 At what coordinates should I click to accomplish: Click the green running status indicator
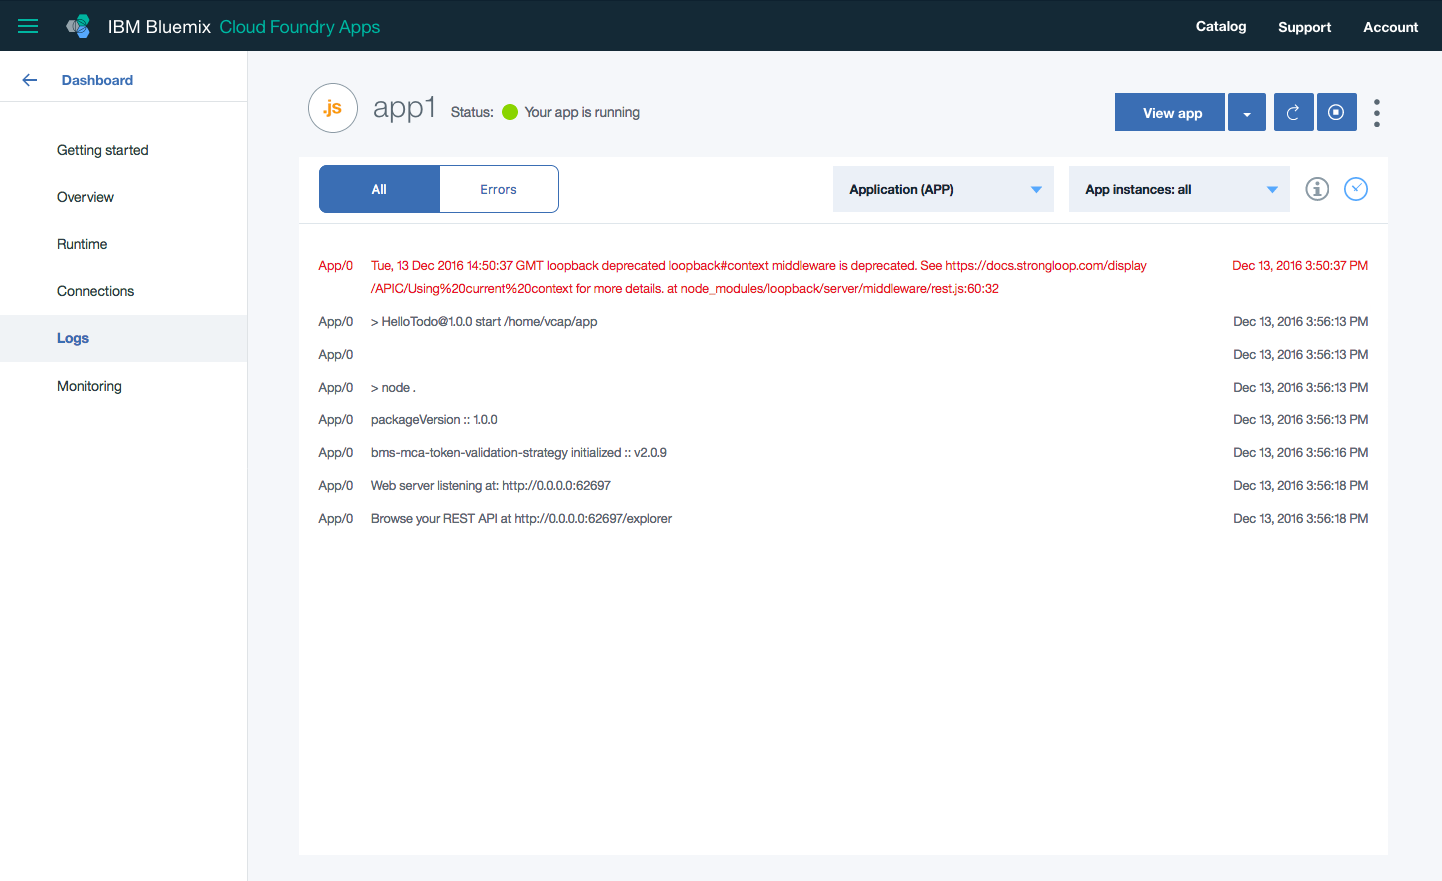510,112
